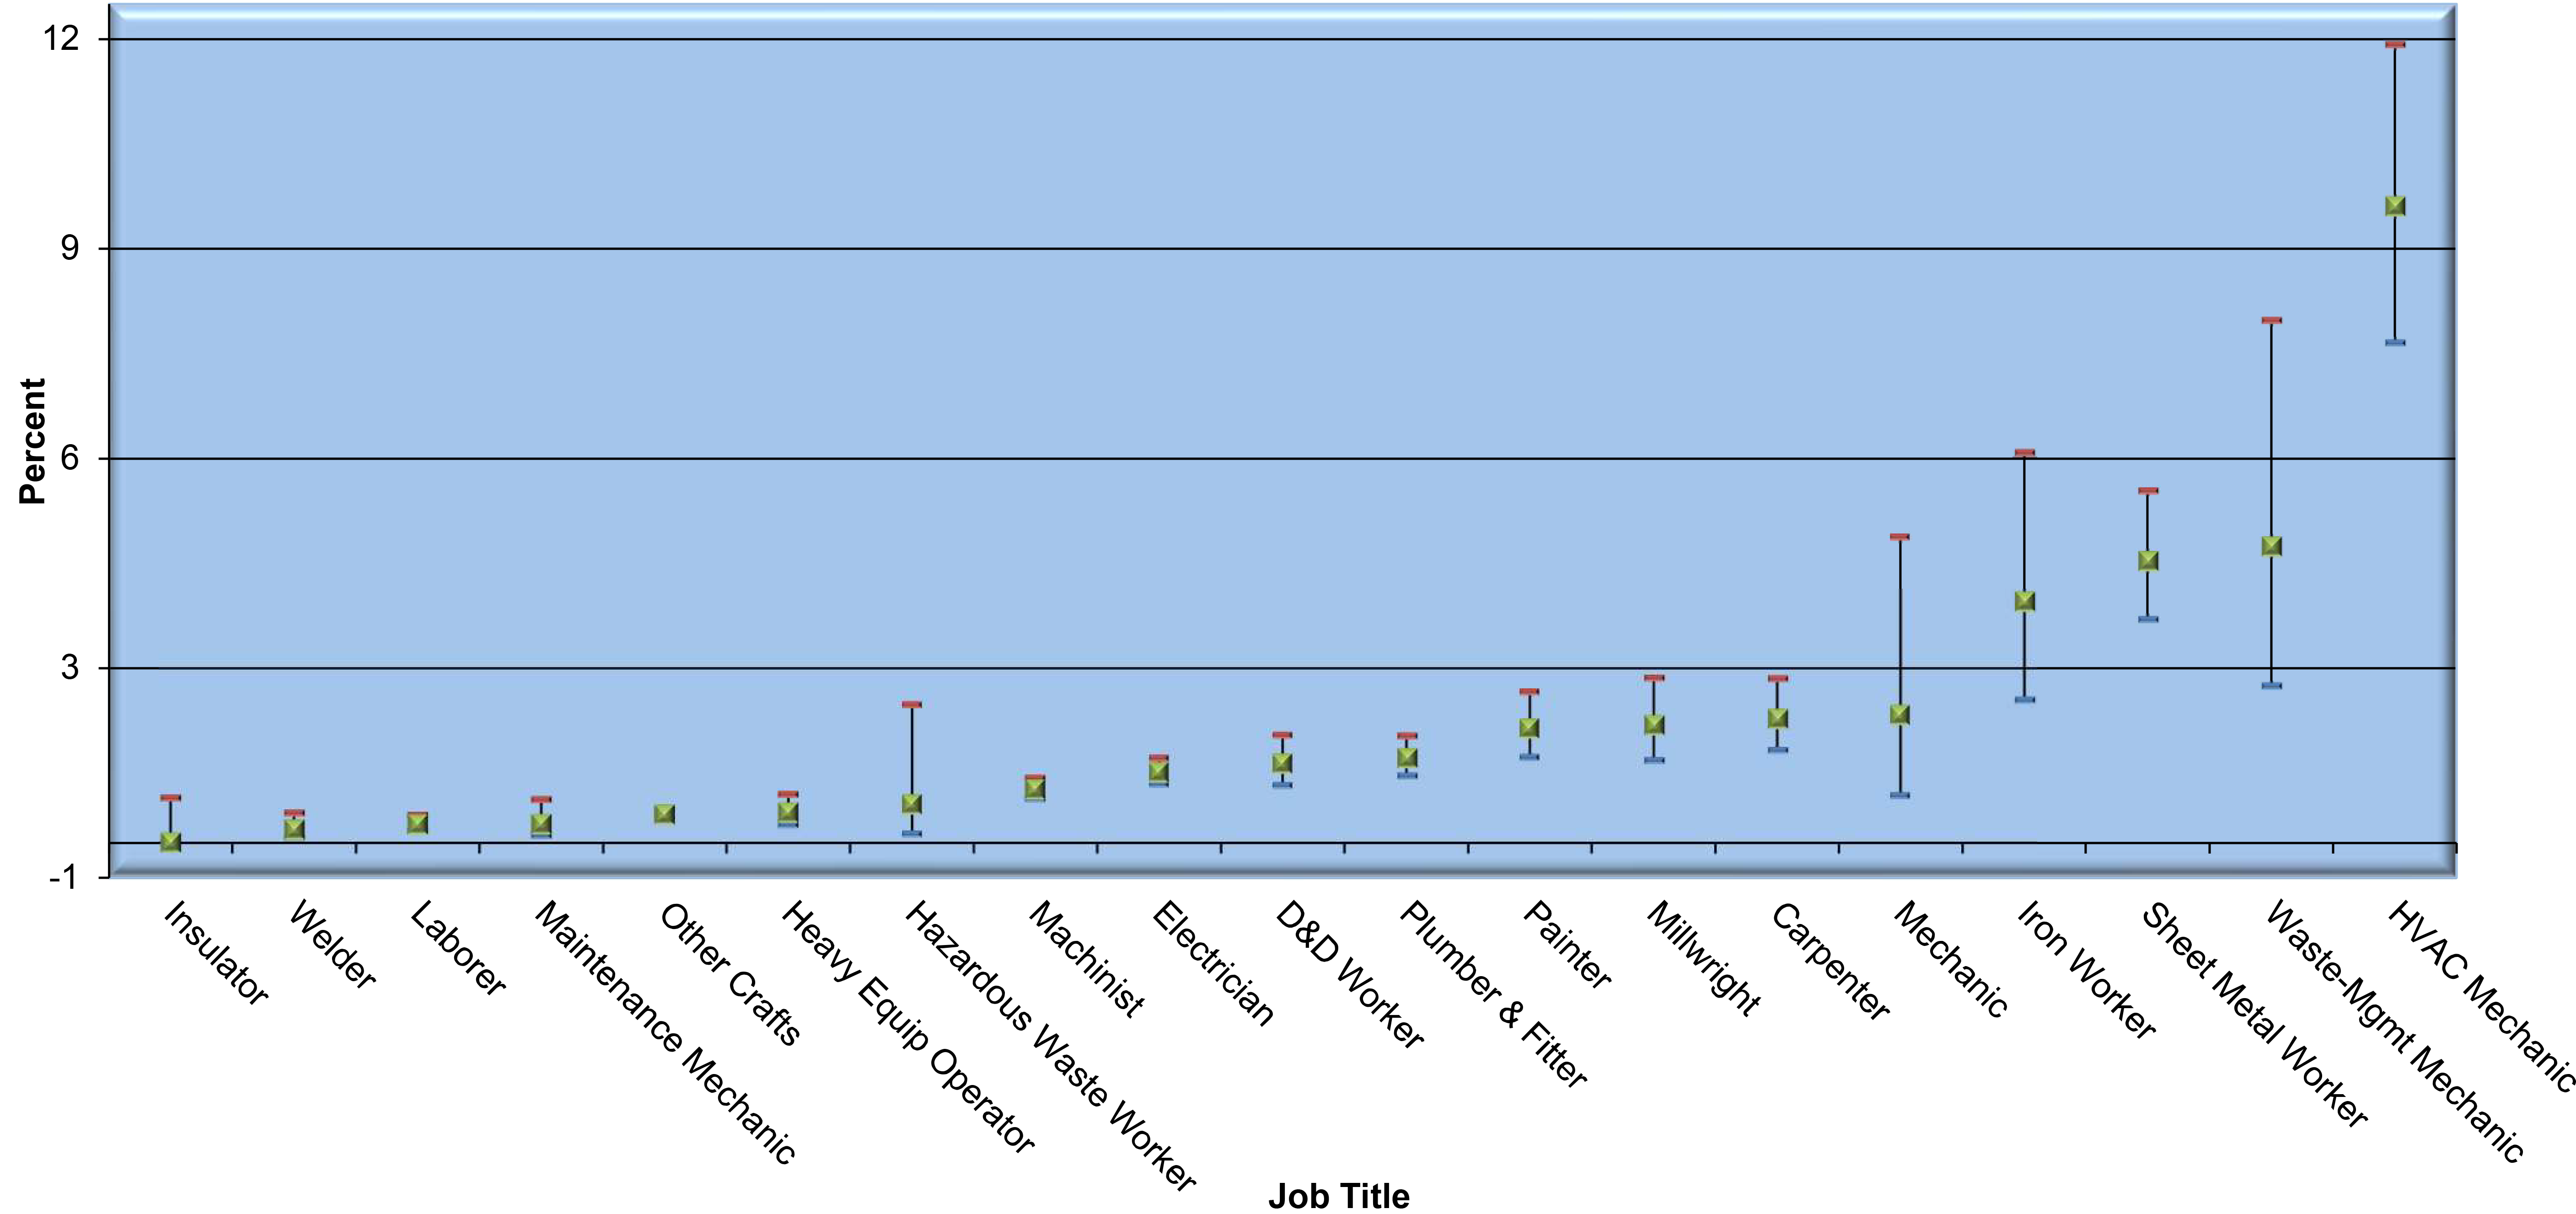Select the Machinist data point marker
The image size is (2576, 1214).
point(1035,788)
